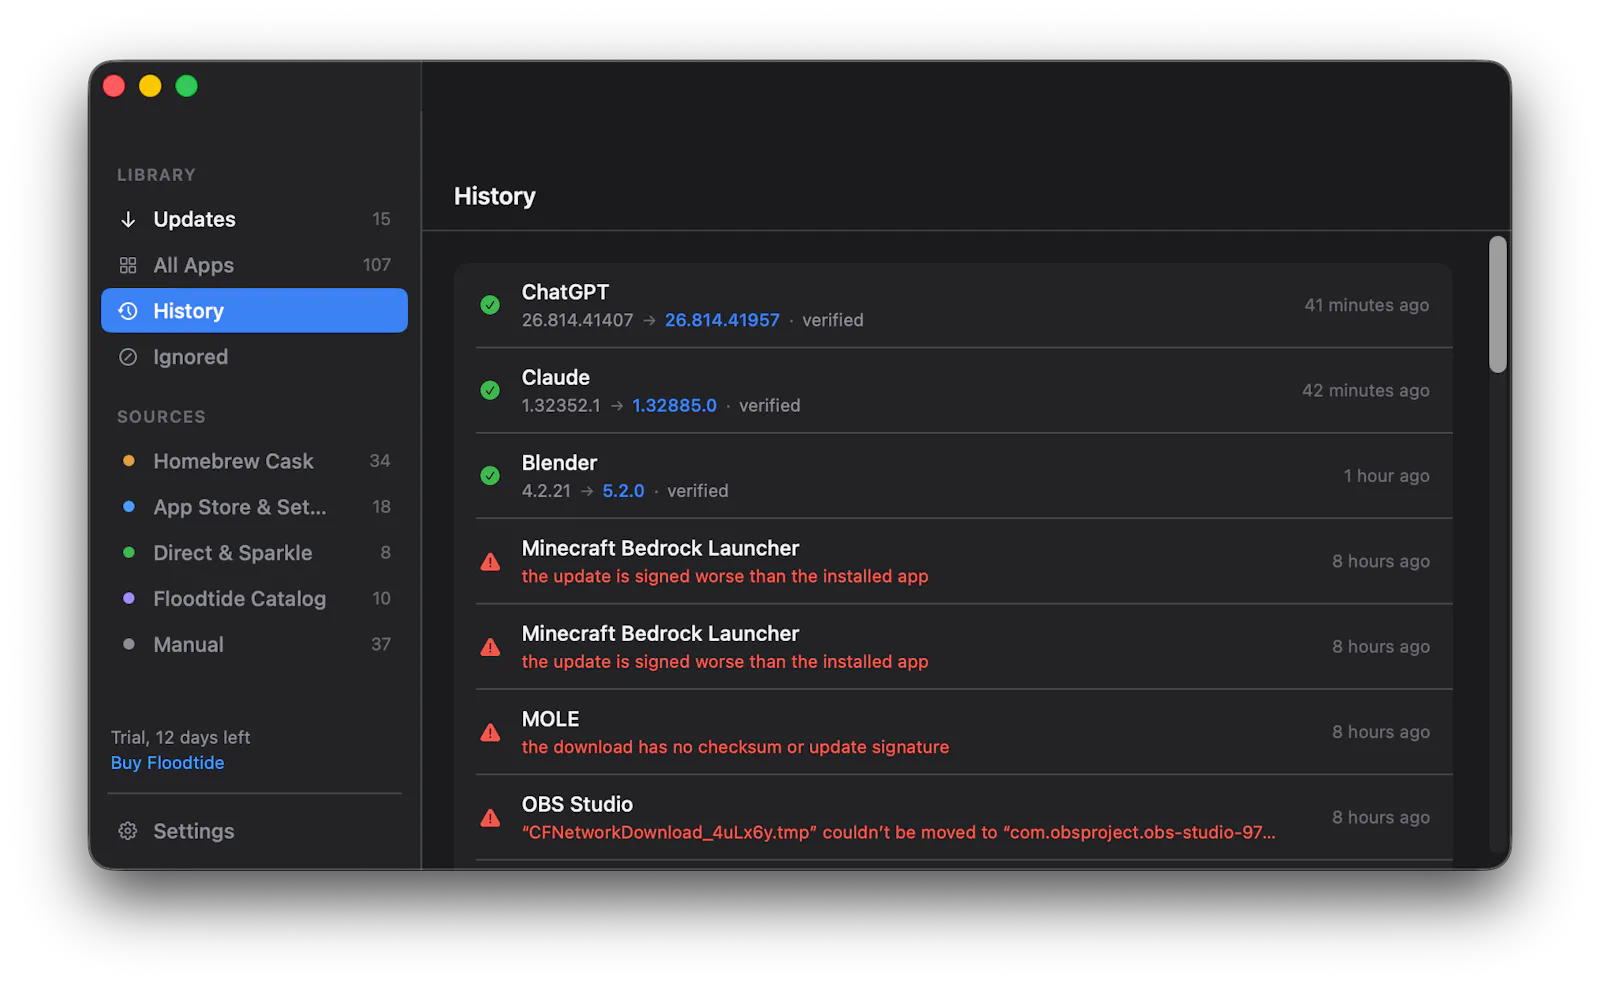Click "8 hours ago" on the MOLE row
Image resolution: width=1600 pixels, height=987 pixels.
tap(1381, 732)
